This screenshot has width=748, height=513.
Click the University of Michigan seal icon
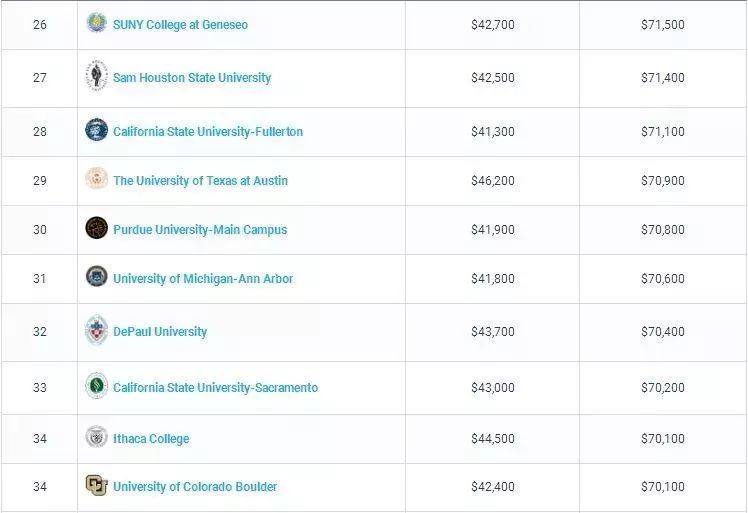(96, 277)
